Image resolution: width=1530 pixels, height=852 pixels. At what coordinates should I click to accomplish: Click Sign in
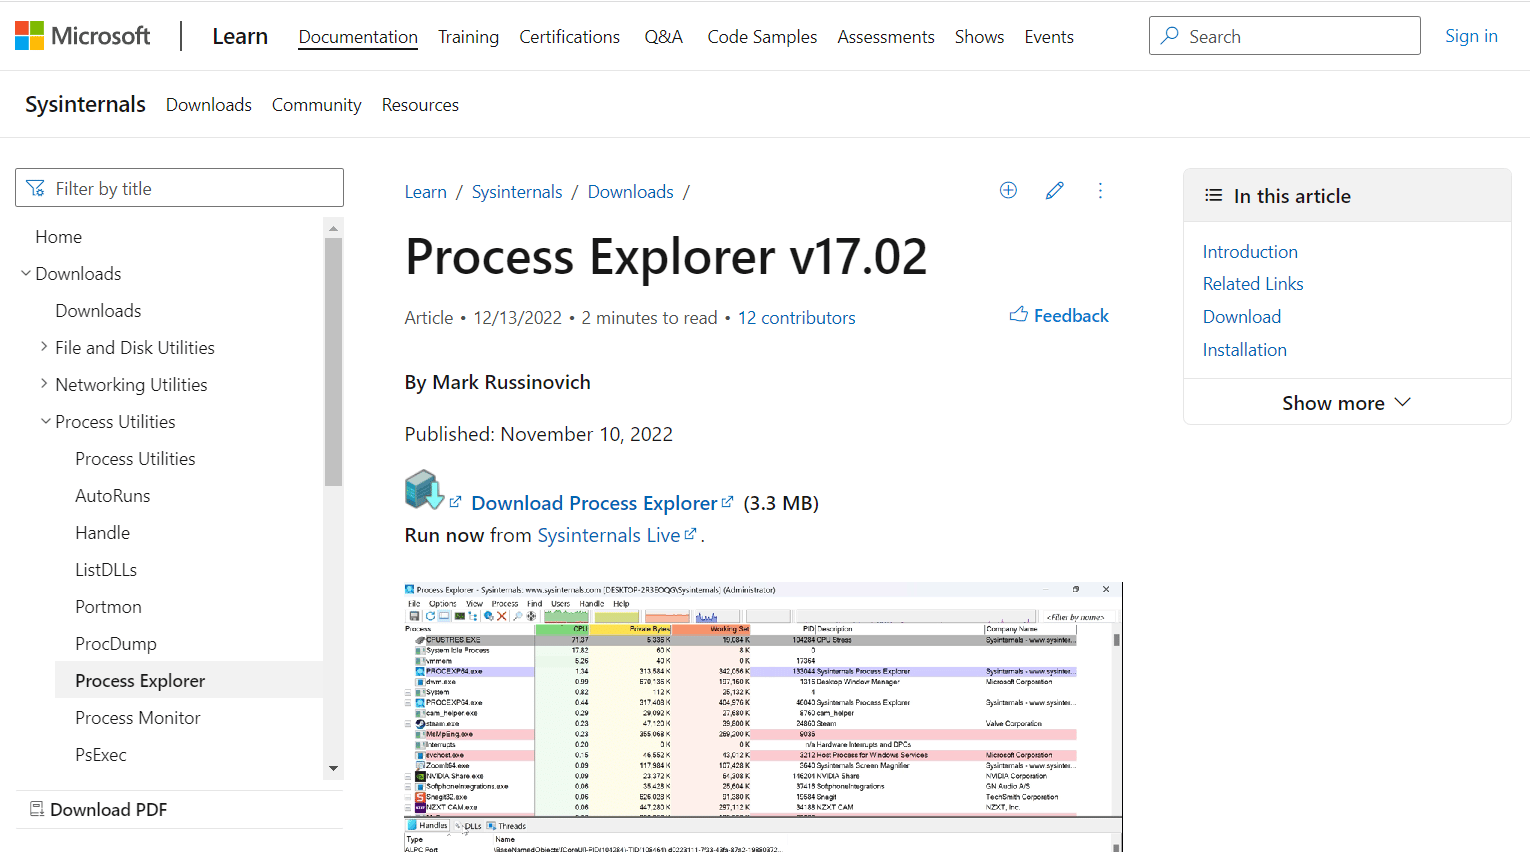tap(1471, 36)
